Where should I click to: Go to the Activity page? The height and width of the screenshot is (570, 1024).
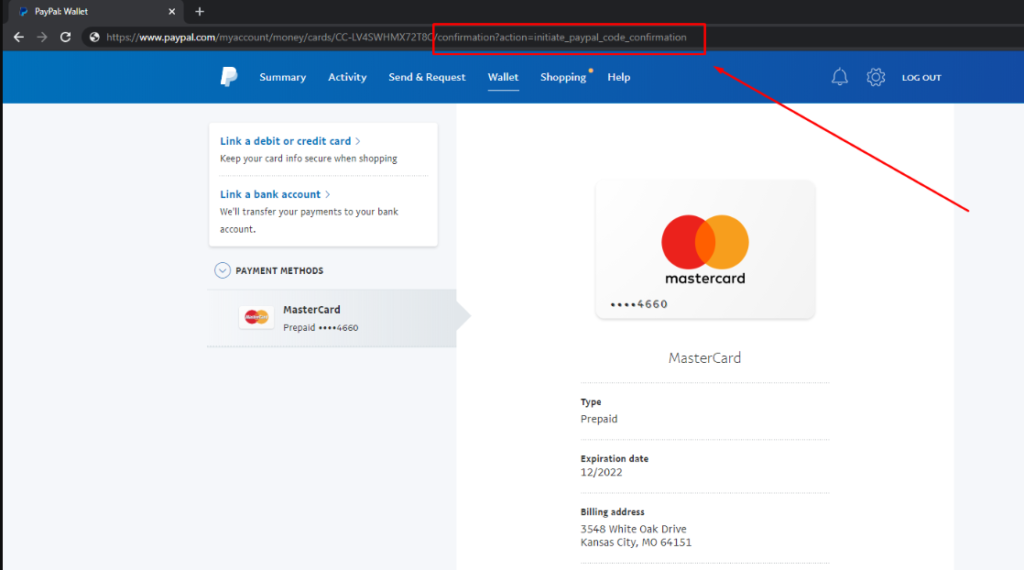(347, 77)
